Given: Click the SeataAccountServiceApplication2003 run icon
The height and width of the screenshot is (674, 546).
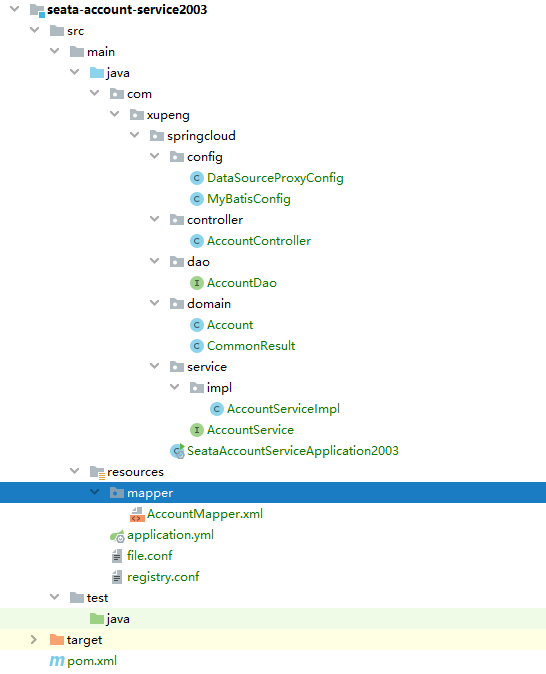Looking at the screenshot, I should [x=177, y=451].
